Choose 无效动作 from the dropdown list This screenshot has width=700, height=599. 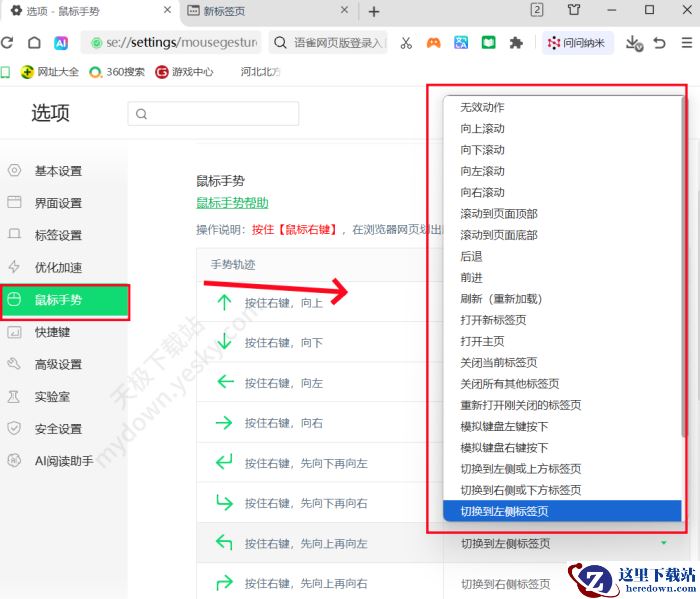pyautogui.click(x=562, y=108)
